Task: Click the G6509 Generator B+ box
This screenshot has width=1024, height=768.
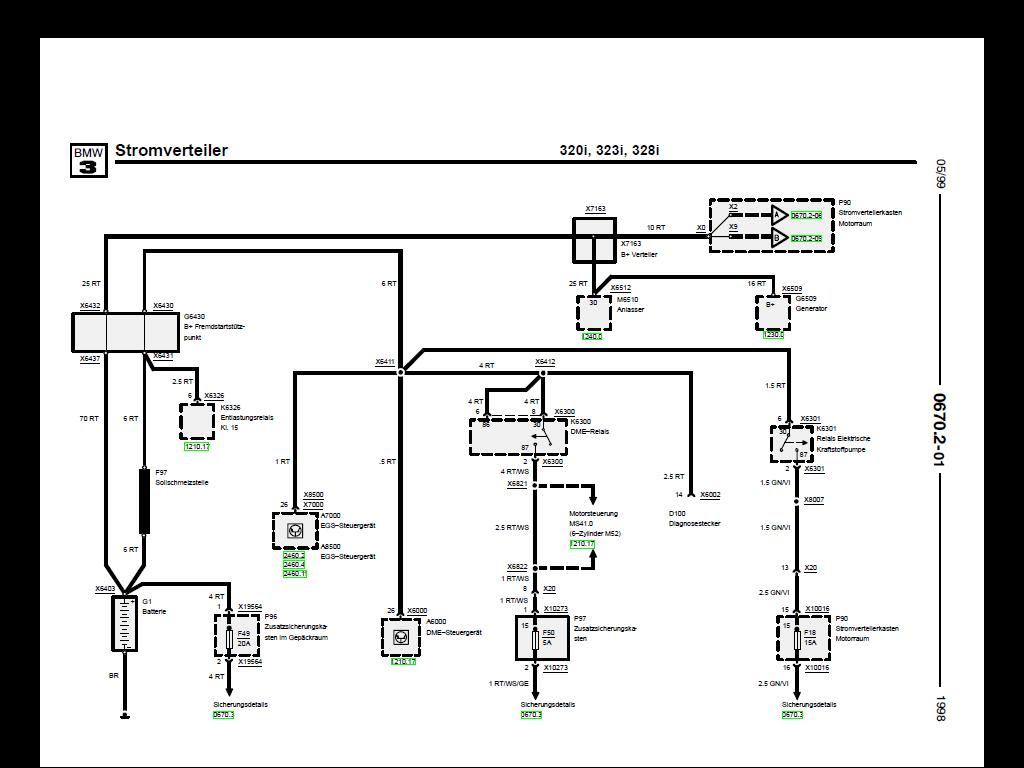Action: tap(773, 313)
